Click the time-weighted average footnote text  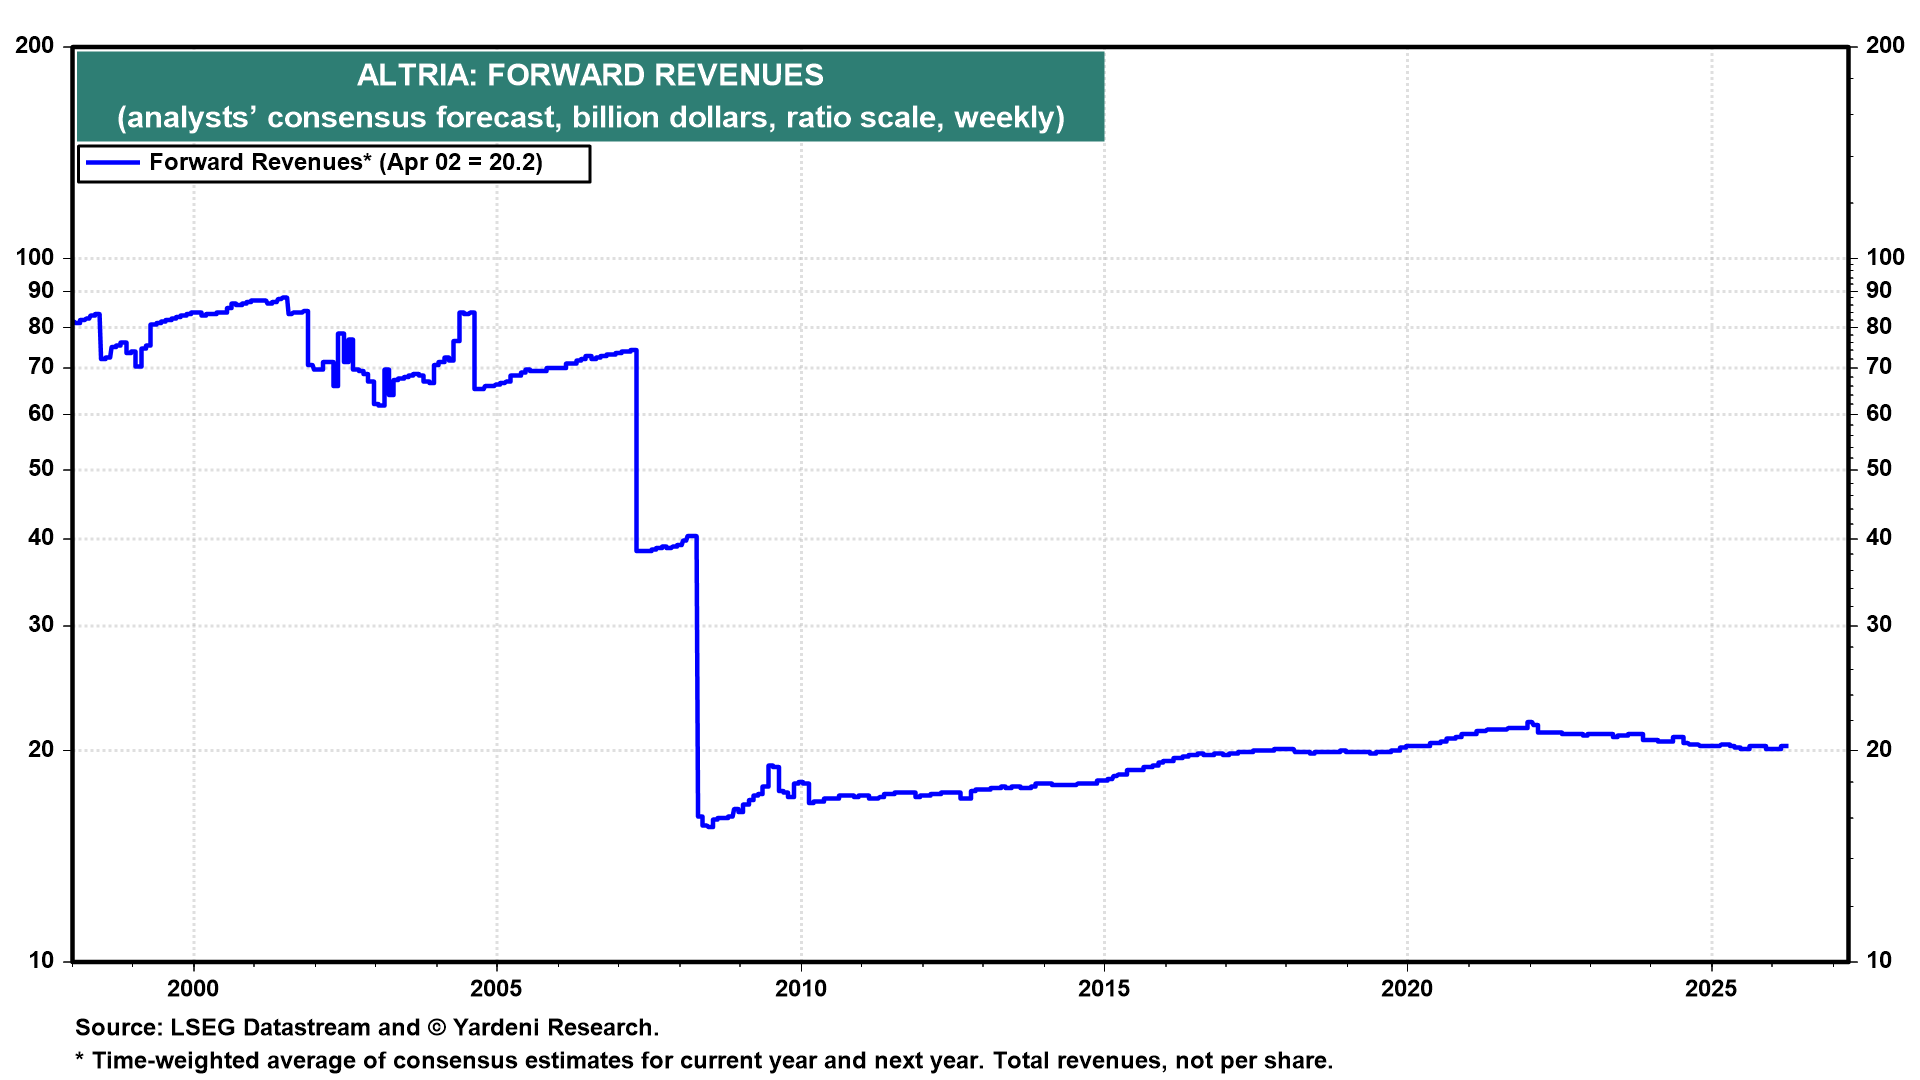pos(704,1061)
